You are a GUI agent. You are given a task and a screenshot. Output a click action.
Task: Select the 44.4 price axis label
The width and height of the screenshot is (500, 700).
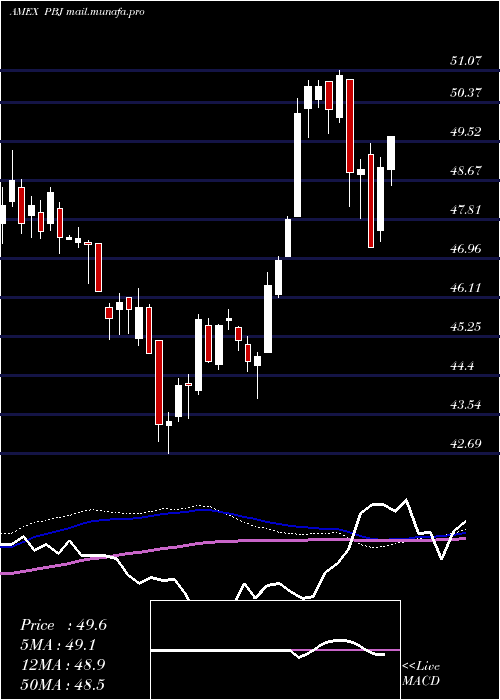pos(462,366)
